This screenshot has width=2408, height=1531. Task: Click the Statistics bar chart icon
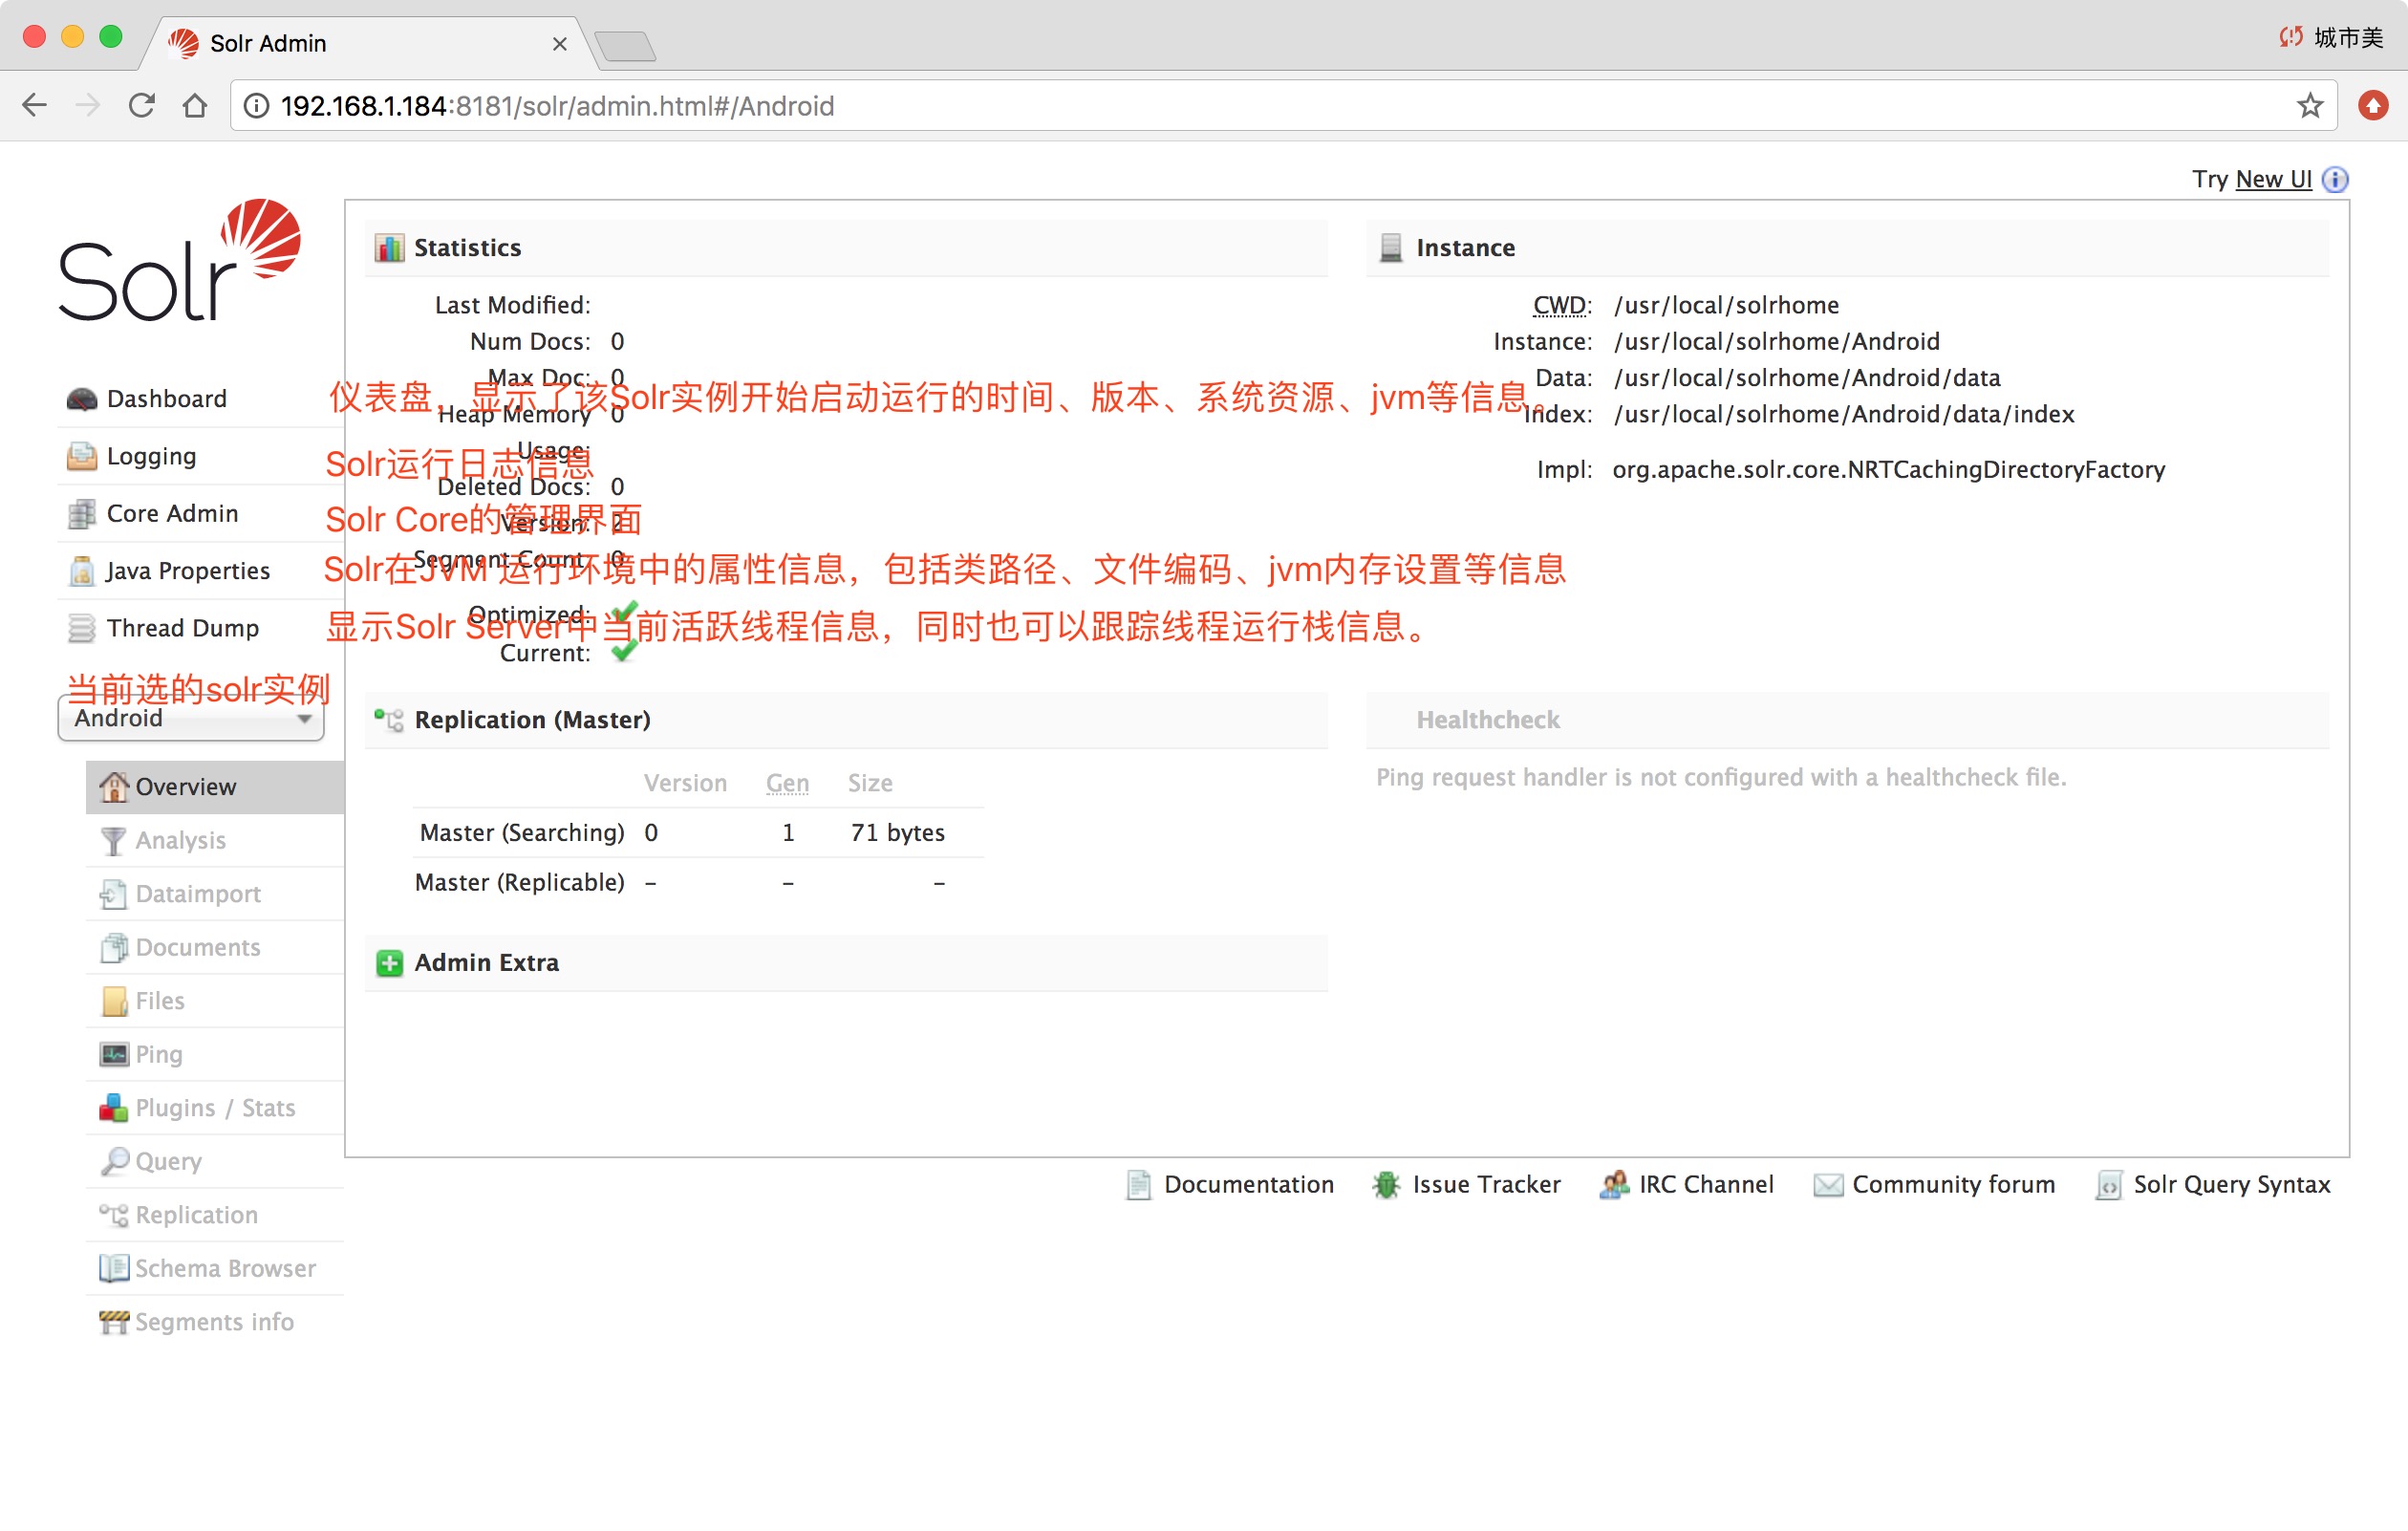tap(389, 247)
